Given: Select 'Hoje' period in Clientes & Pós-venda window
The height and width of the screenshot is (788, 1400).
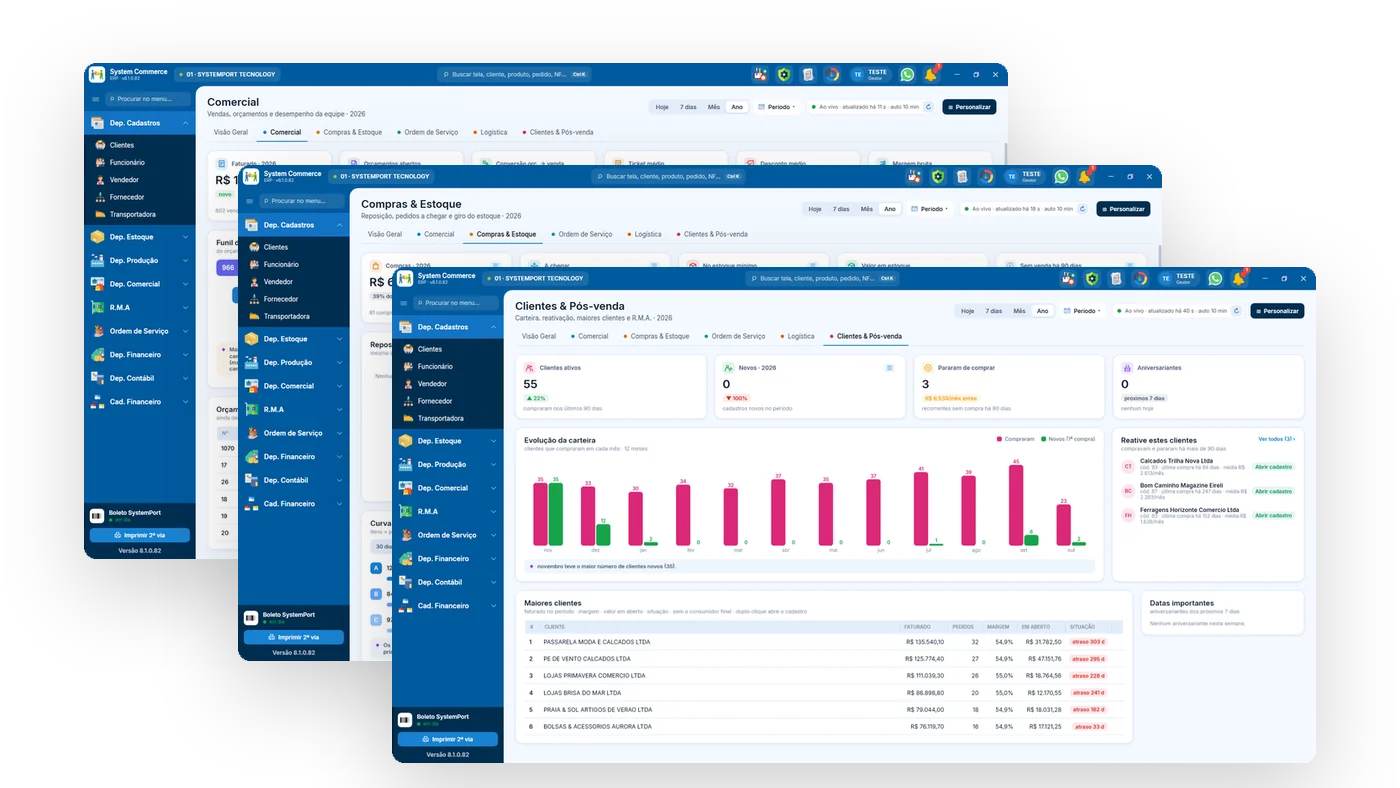Looking at the screenshot, I should (968, 311).
